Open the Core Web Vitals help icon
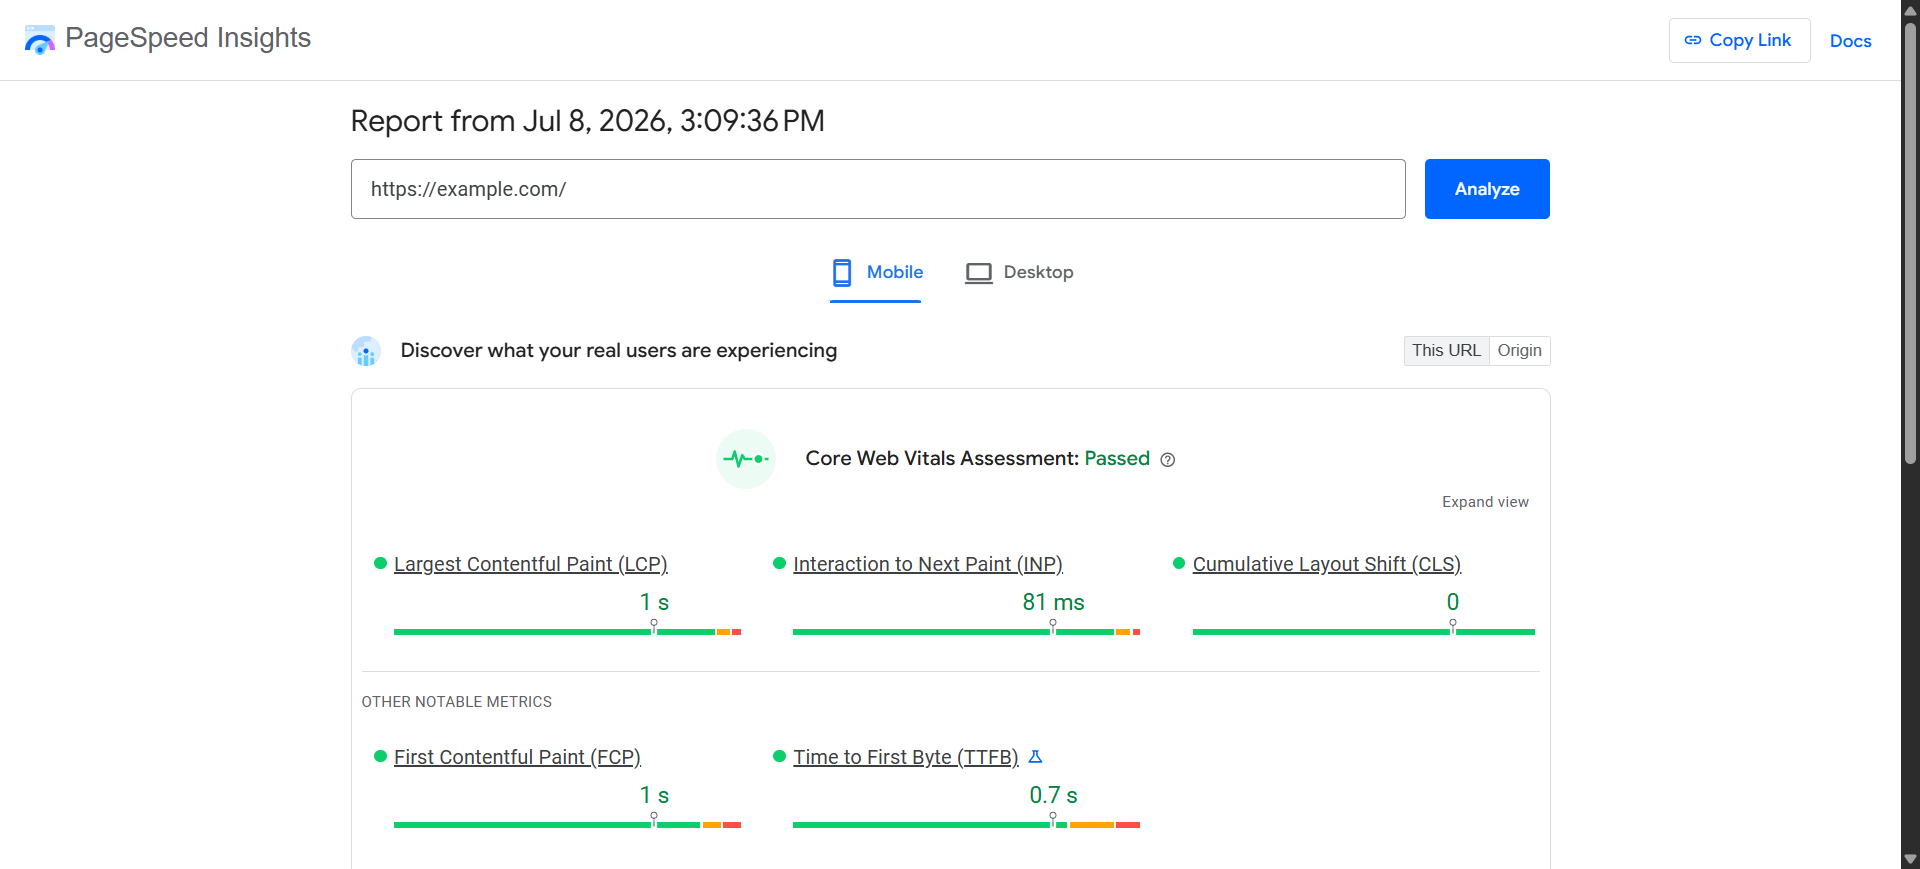Image resolution: width=1920 pixels, height=869 pixels. 1168,460
